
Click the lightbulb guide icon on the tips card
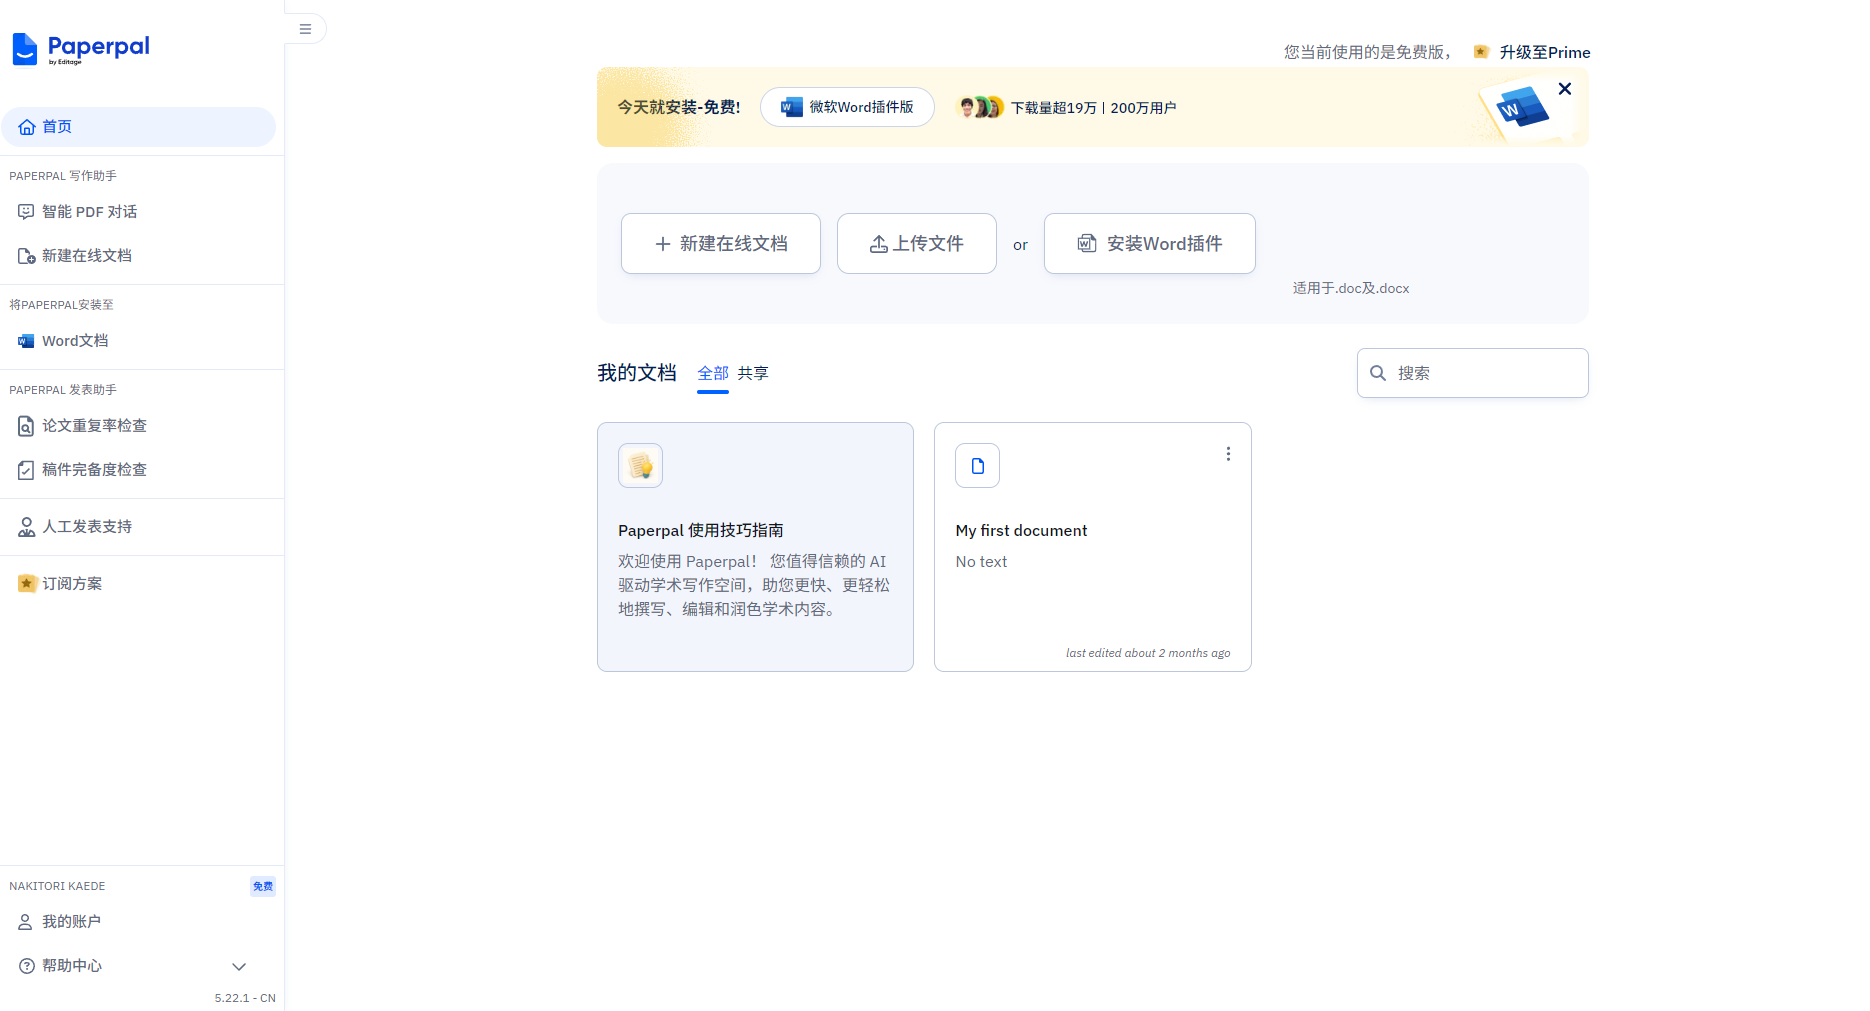click(641, 466)
